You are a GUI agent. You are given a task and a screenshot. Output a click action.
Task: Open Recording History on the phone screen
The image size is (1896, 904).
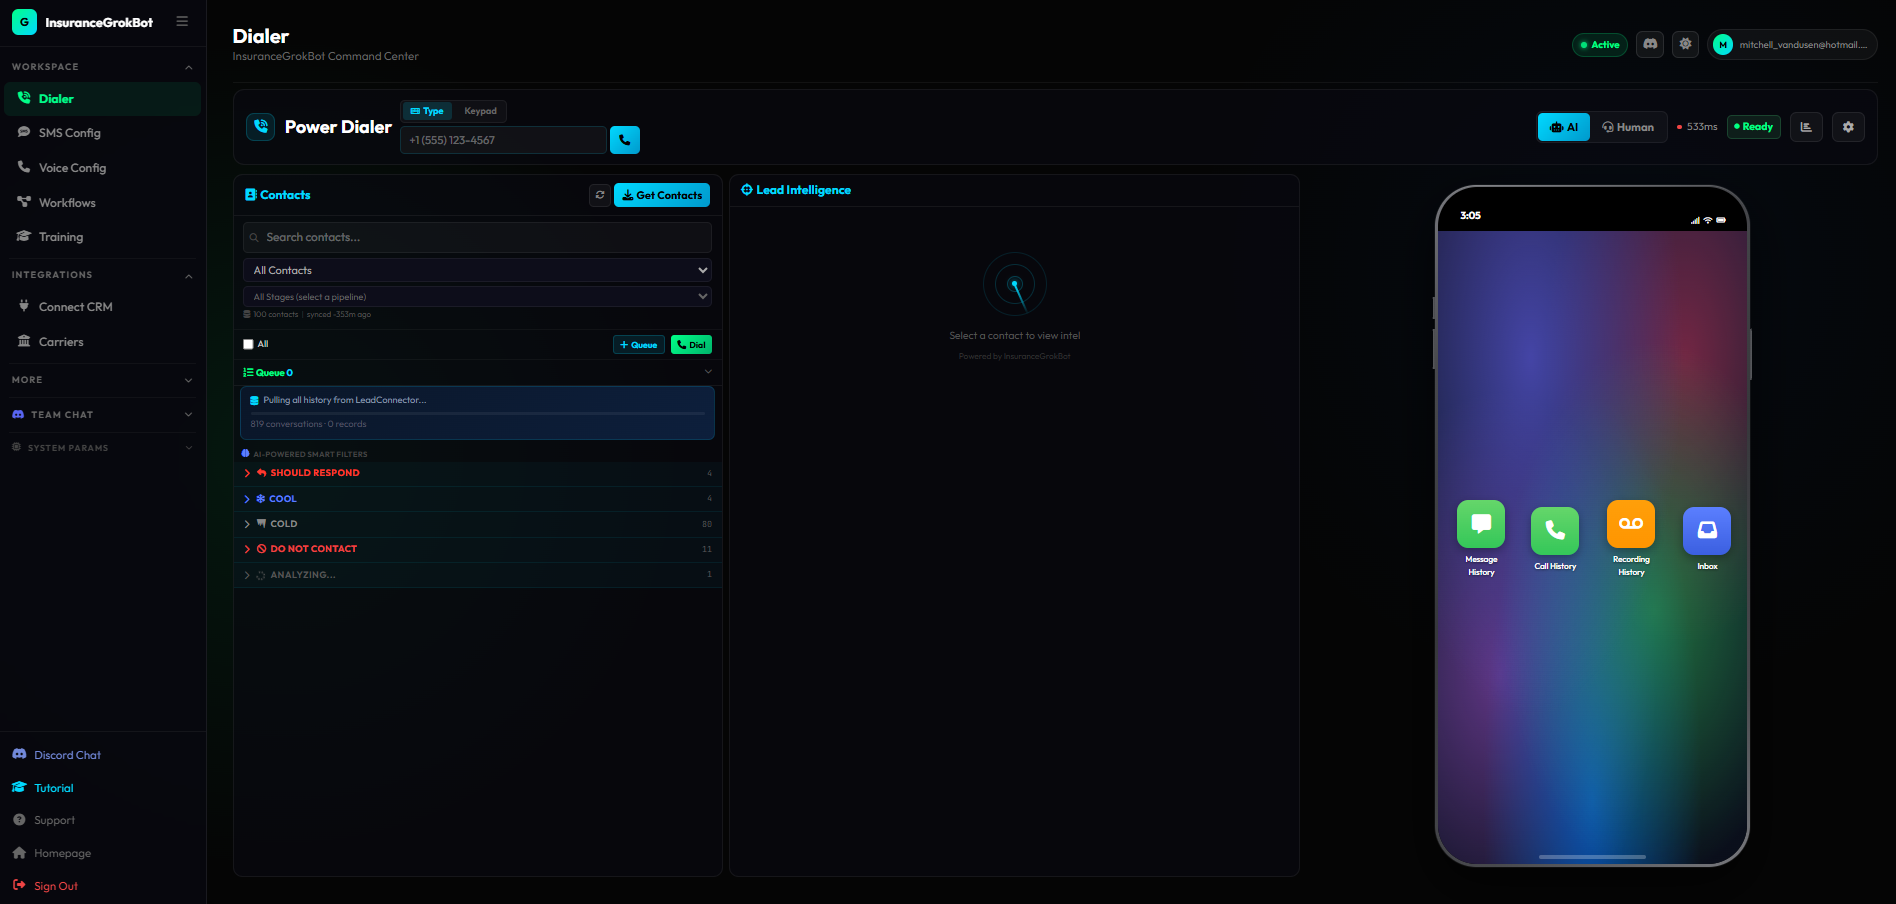pyautogui.click(x=1630, y=524)
